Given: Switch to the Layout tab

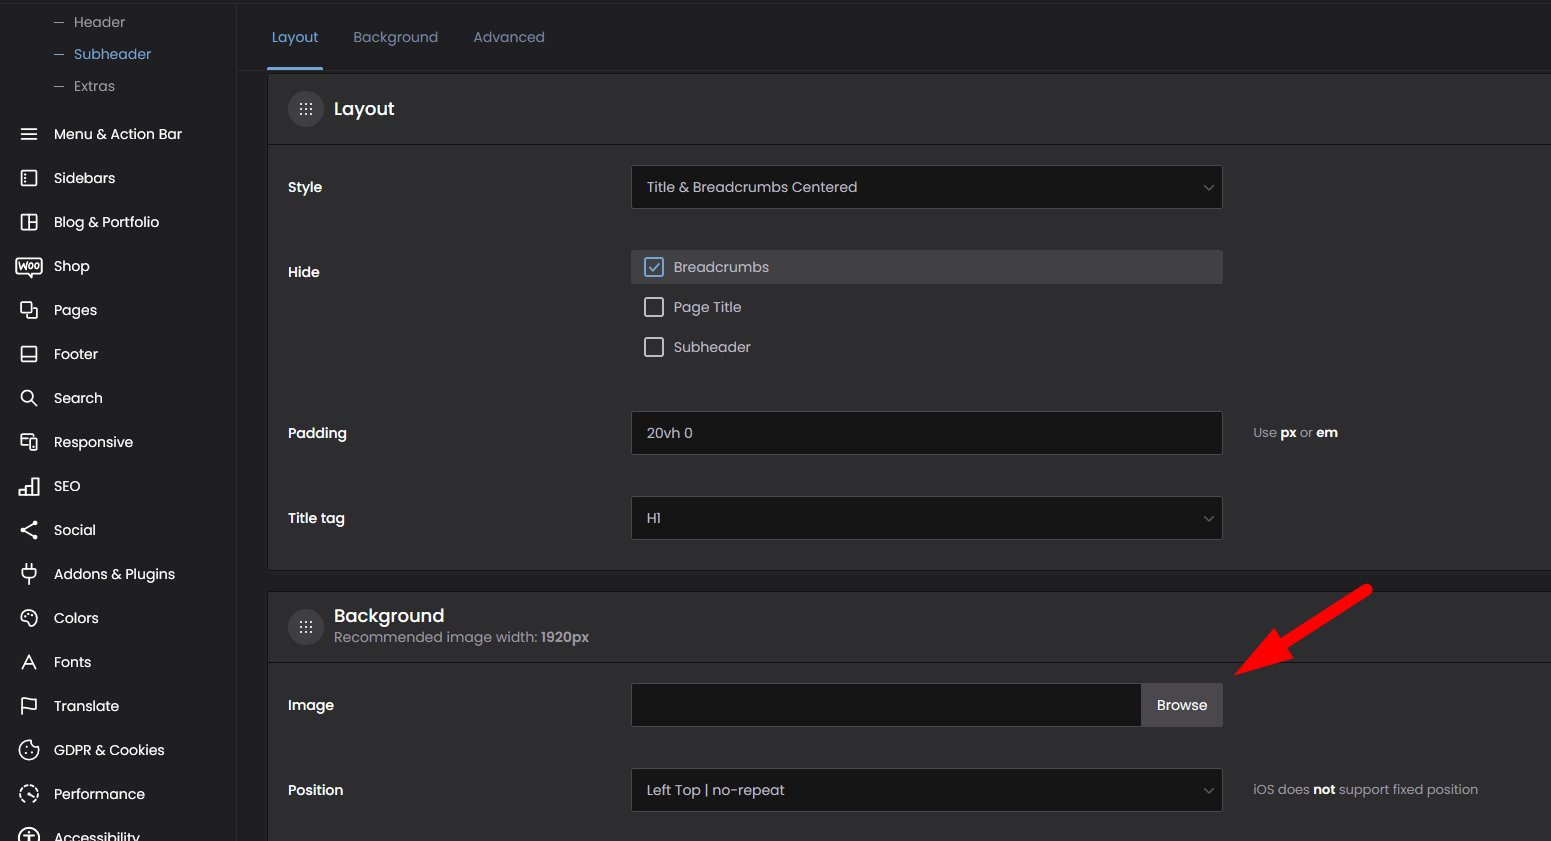Looking at the screenshot, I should pyautogui.click(x=295, y=37).
